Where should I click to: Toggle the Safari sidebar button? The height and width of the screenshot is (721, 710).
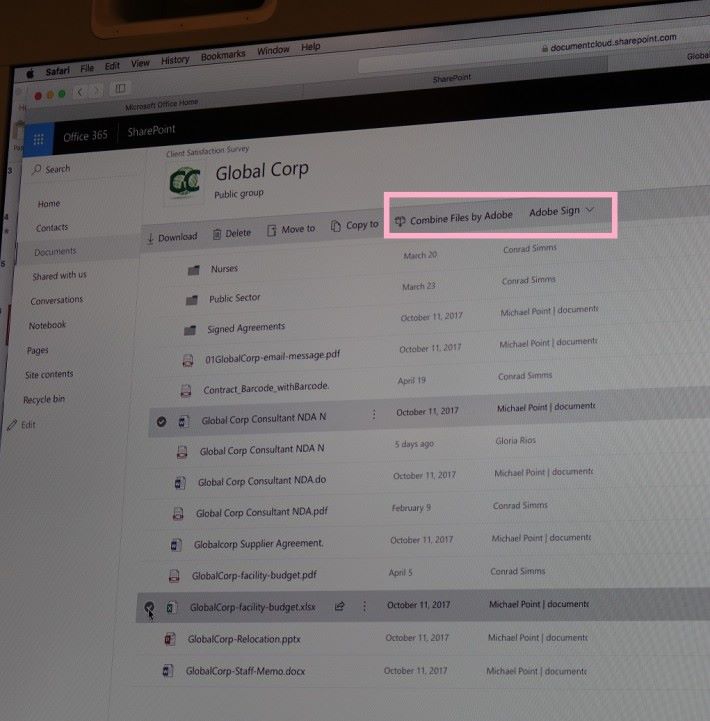click(120, 87)
